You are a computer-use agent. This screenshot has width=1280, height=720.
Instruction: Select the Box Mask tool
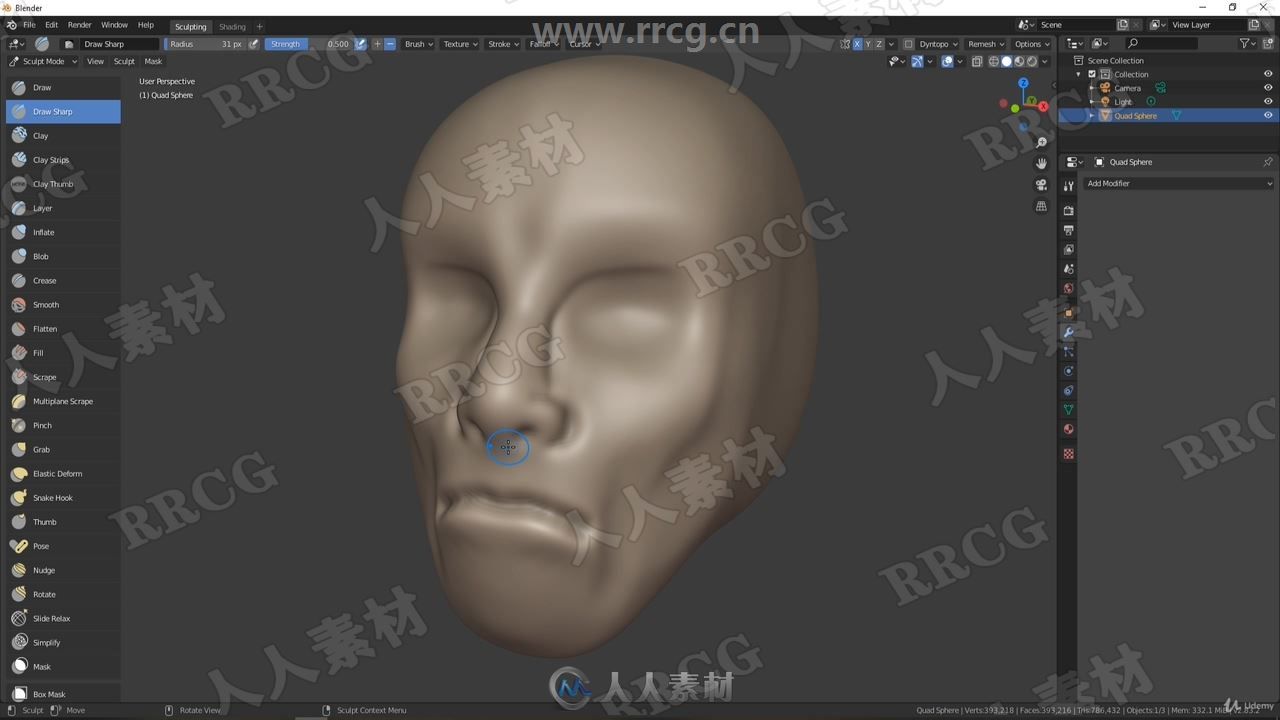tap(63, 694)
